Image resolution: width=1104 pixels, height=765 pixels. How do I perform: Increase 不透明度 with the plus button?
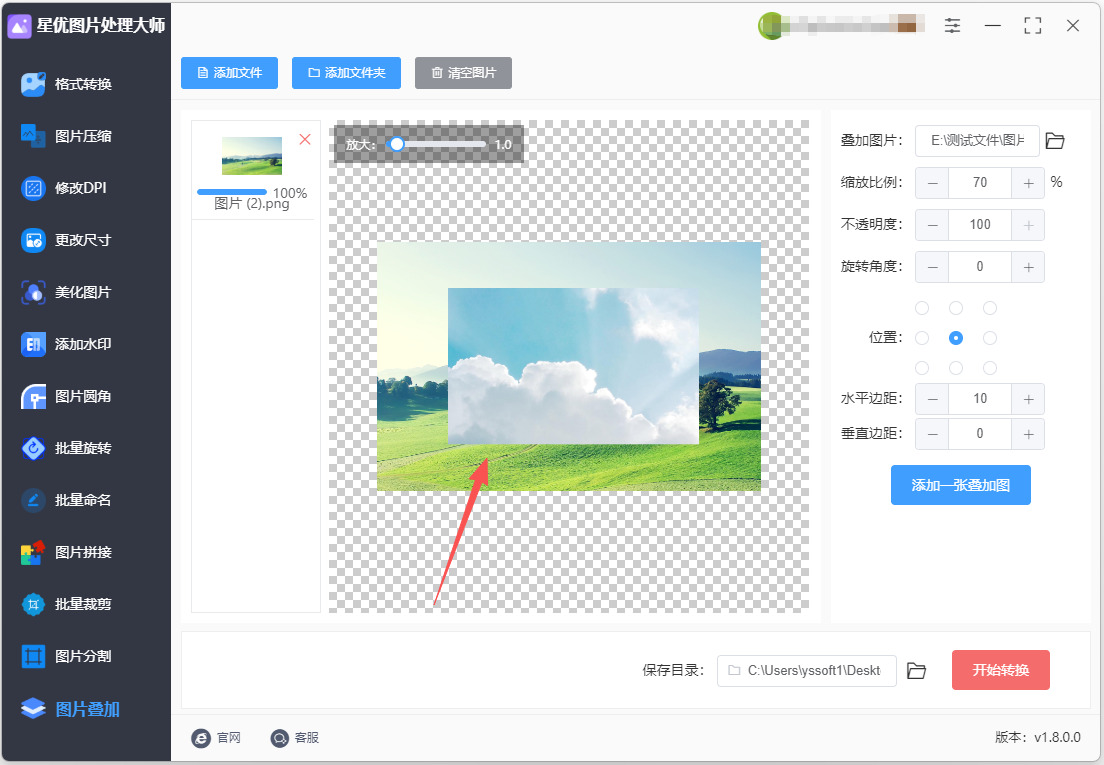click(x=1028, y=225)
